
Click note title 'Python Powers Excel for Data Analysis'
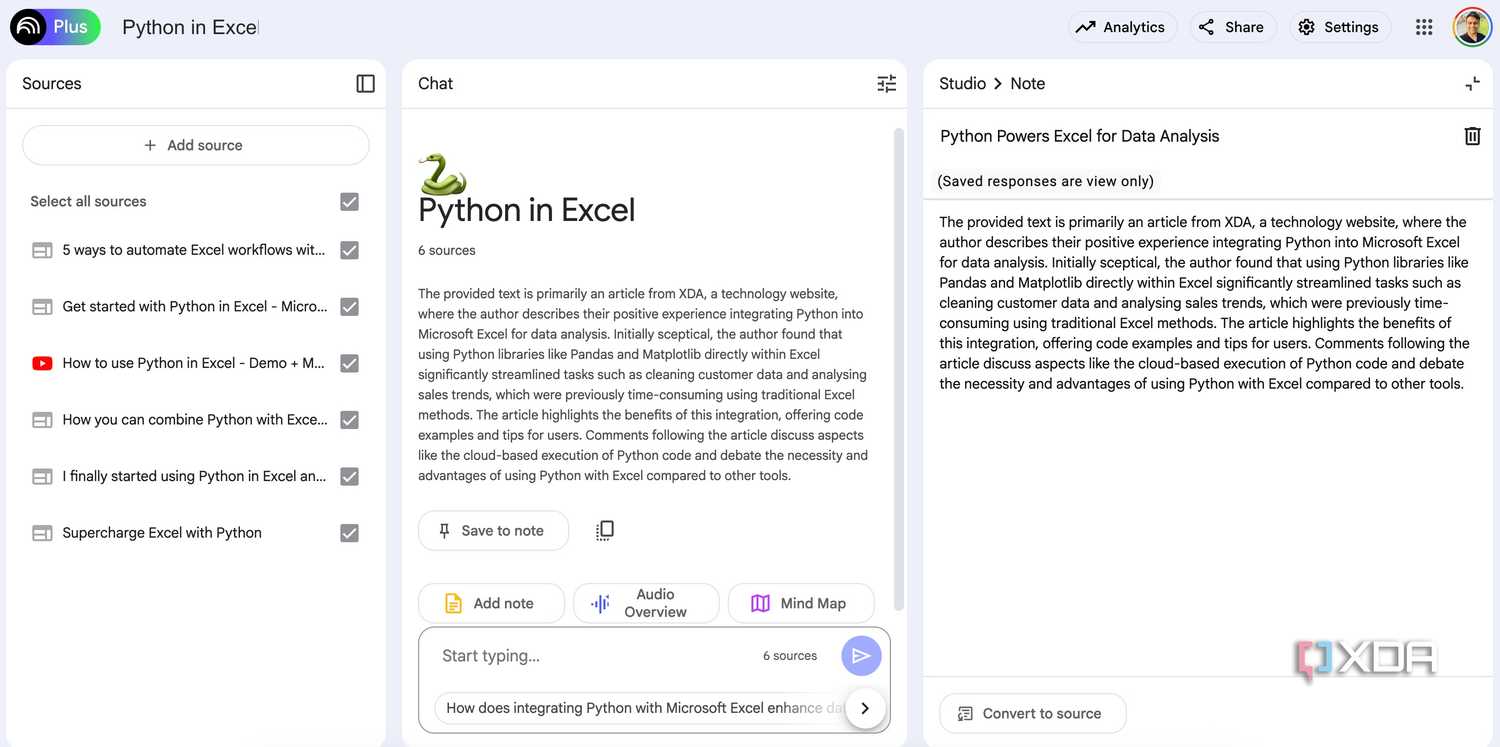tap(1080, 136)
